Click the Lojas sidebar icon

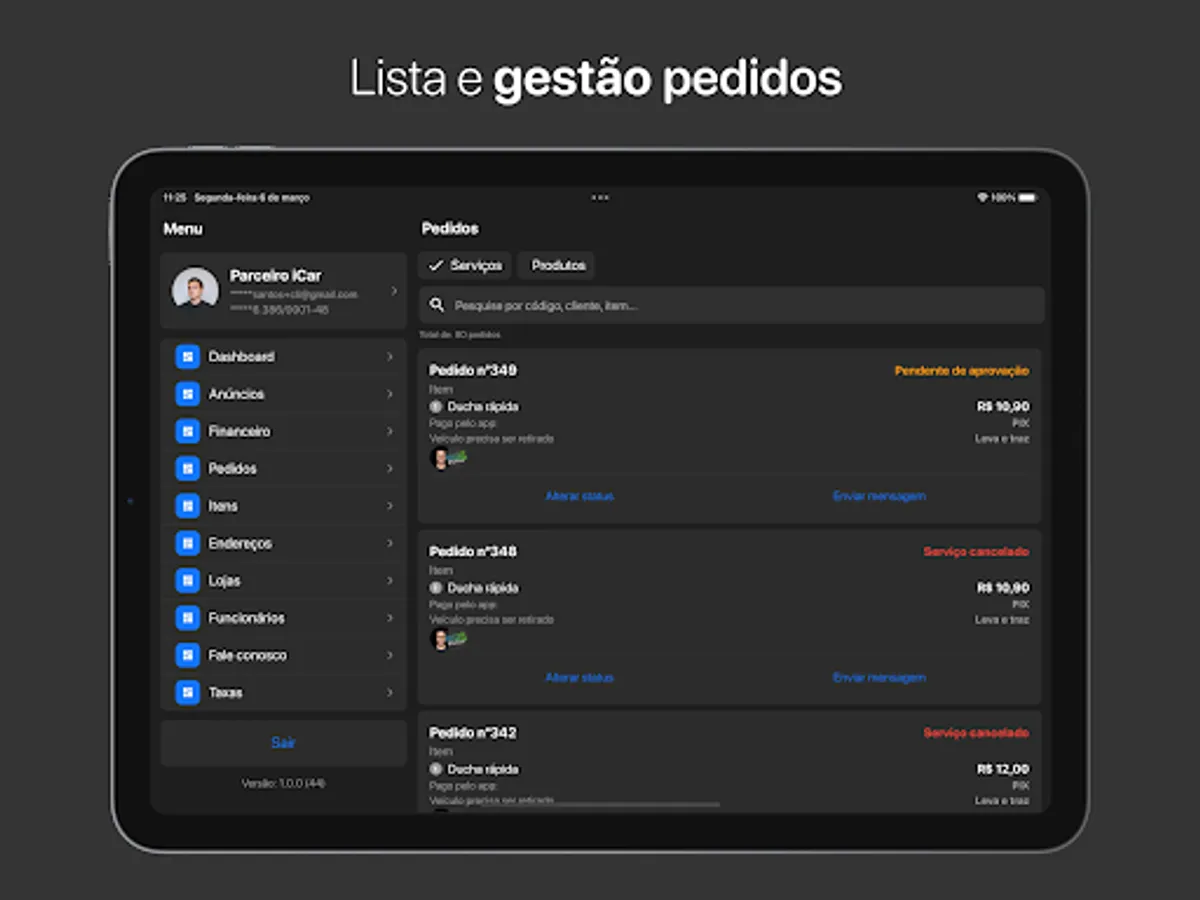pos(187,580)
